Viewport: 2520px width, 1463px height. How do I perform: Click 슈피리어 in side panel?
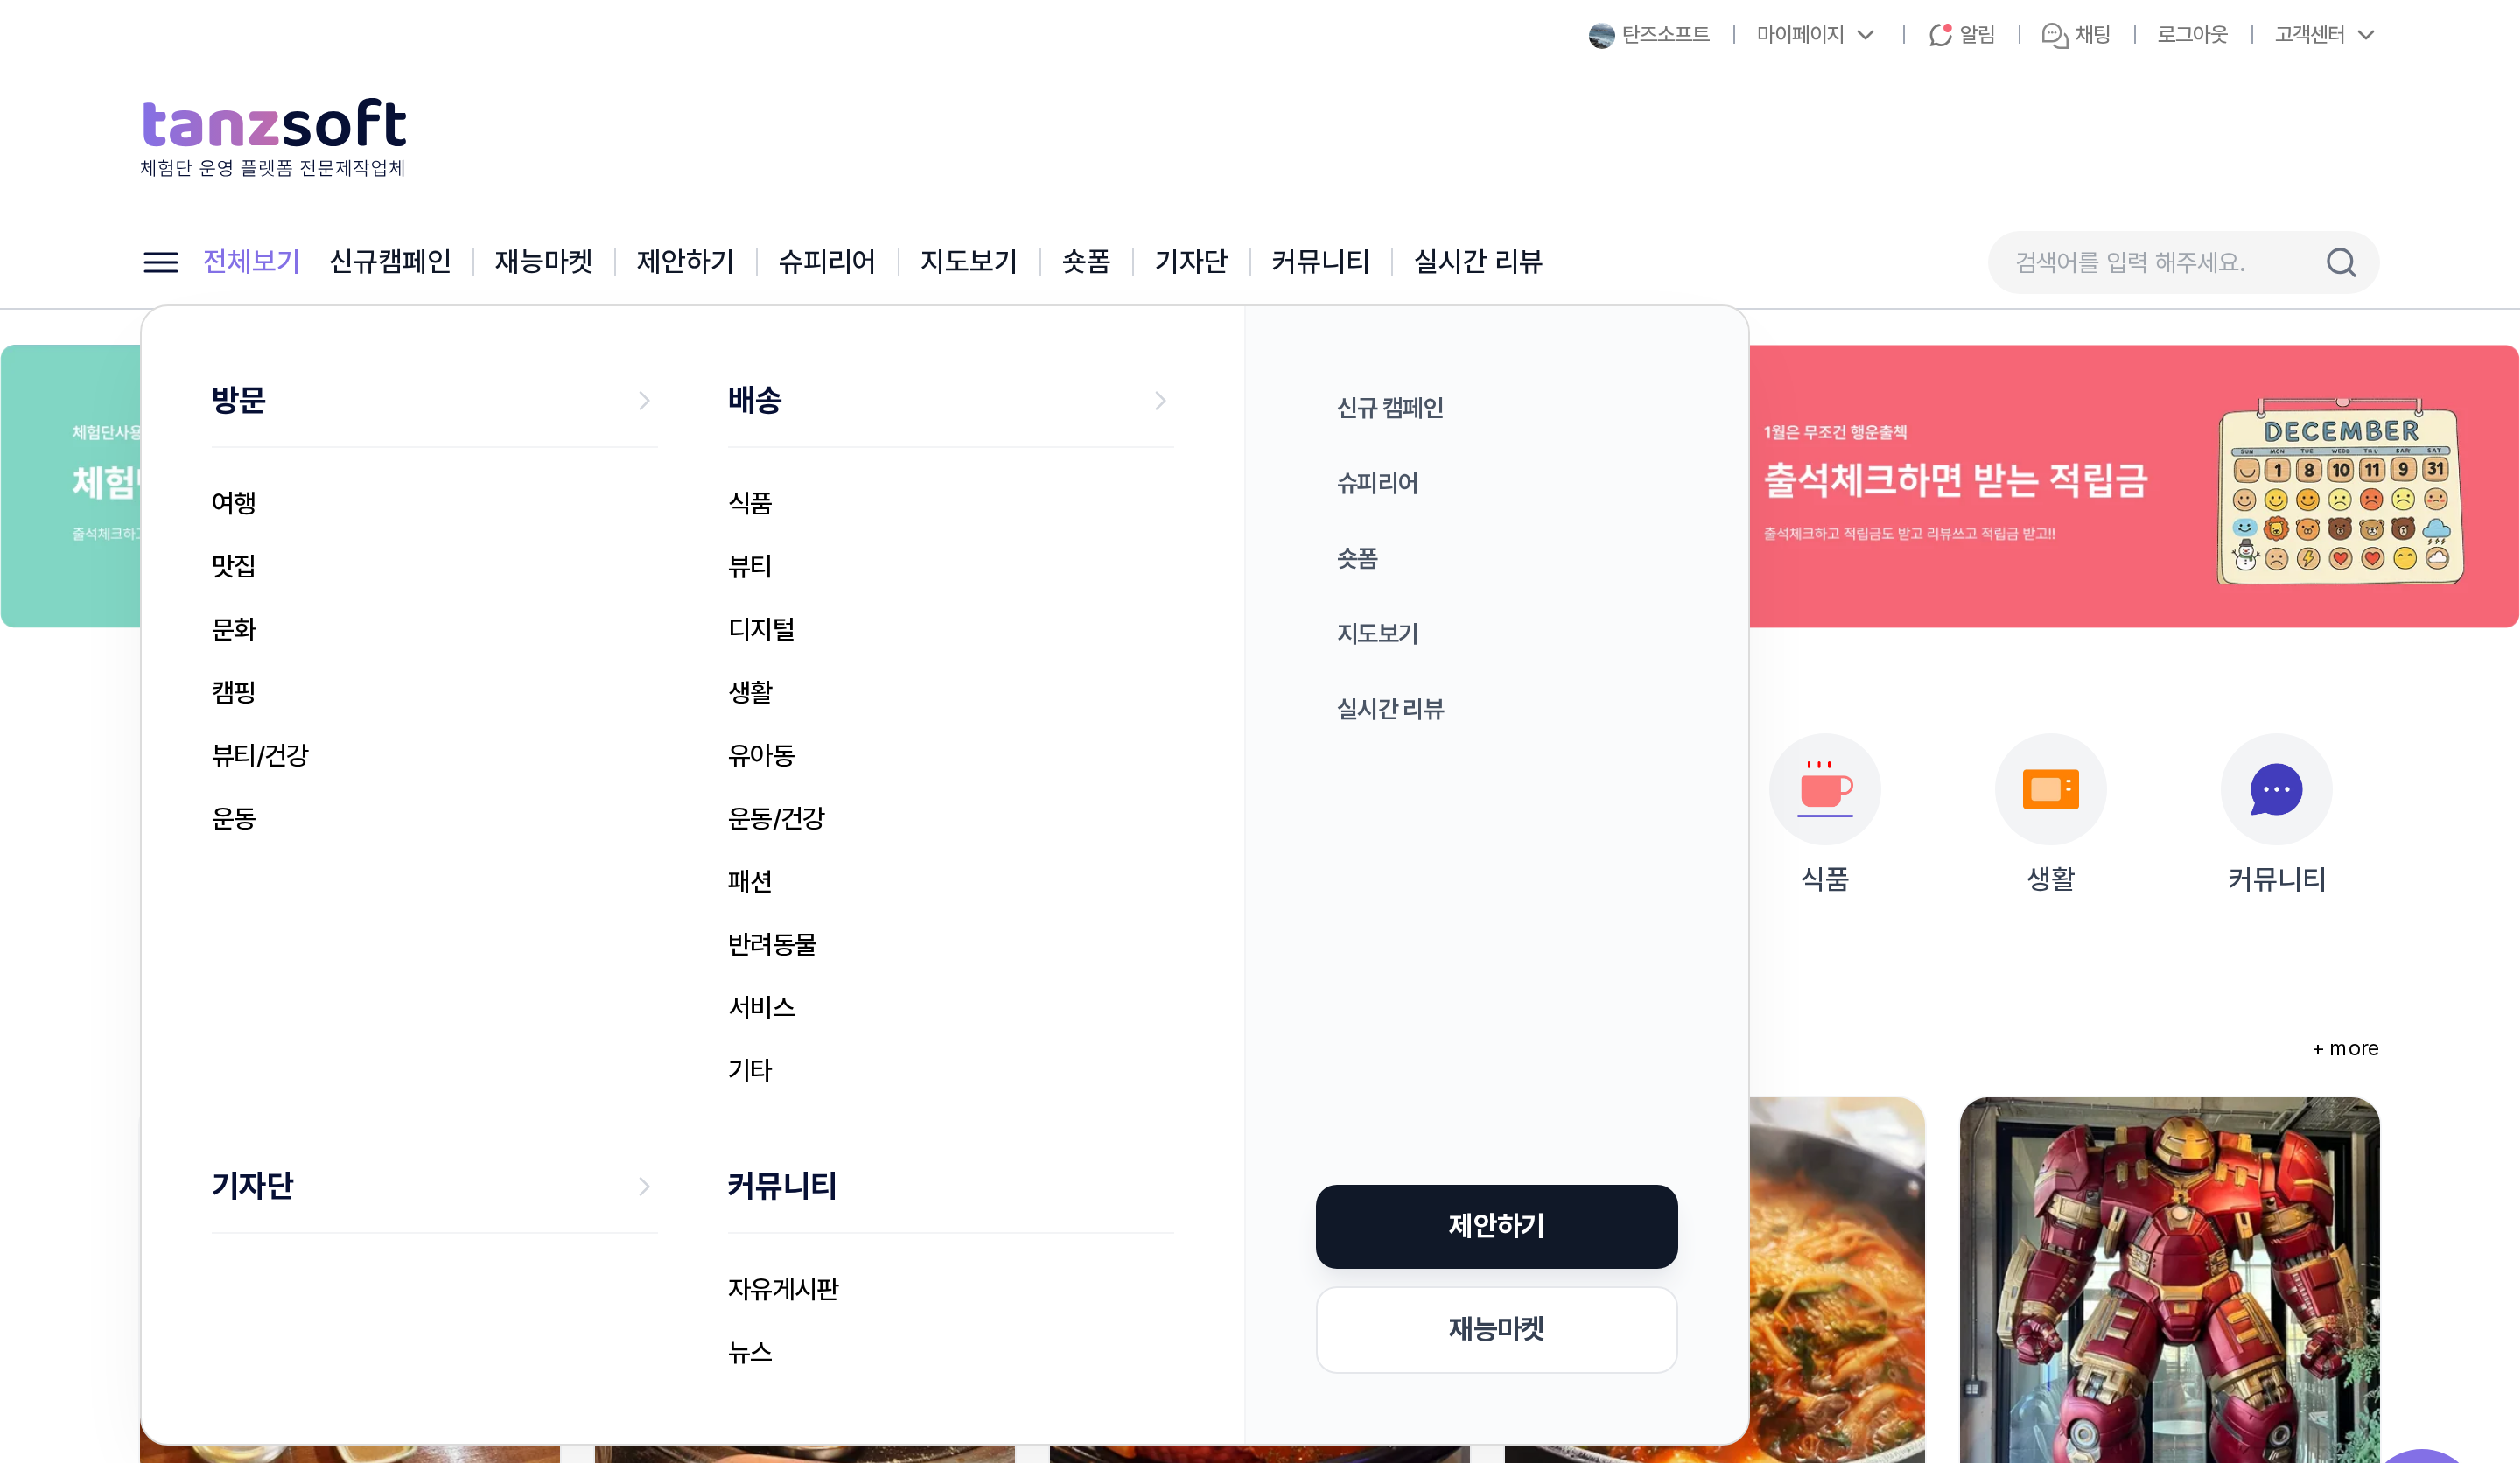tap(1377, 483)
